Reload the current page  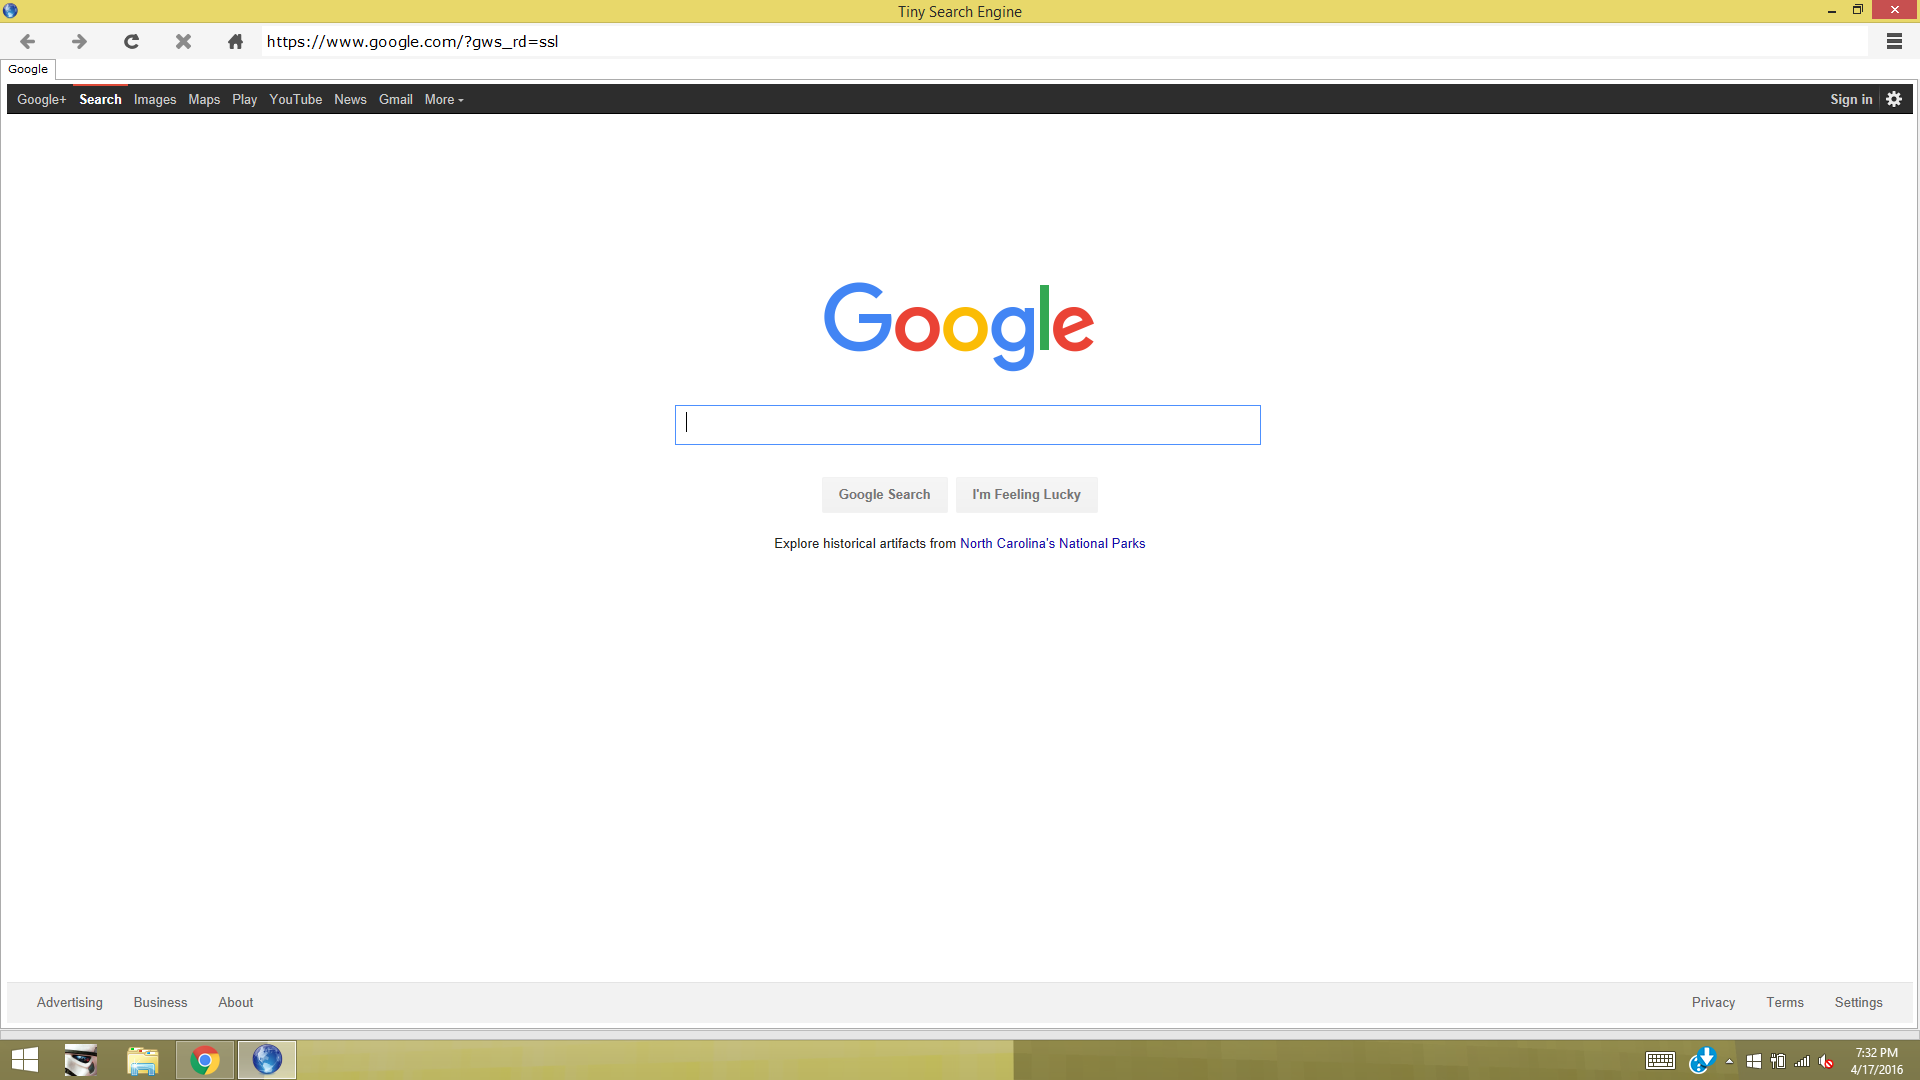point(130,41)
